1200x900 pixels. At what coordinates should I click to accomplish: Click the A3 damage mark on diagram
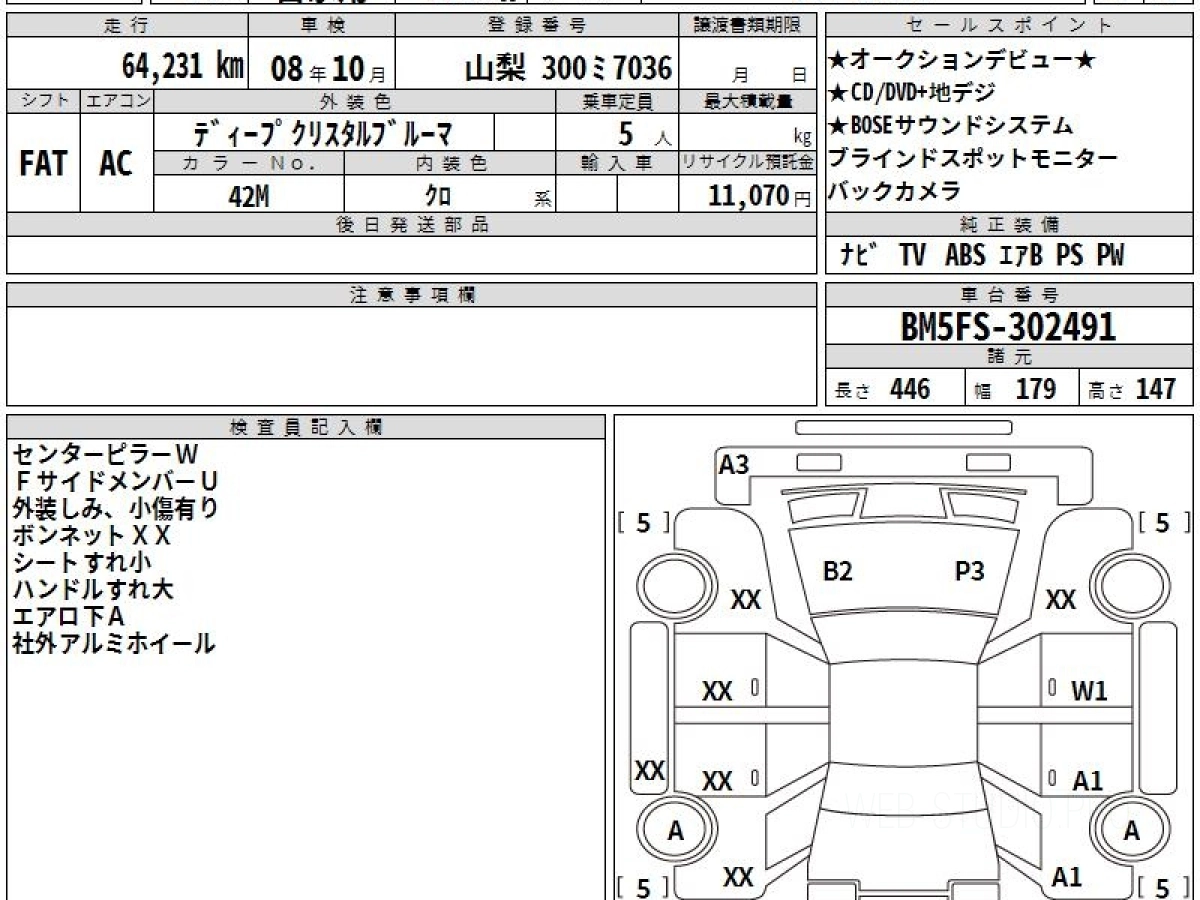tap(734, 464)
